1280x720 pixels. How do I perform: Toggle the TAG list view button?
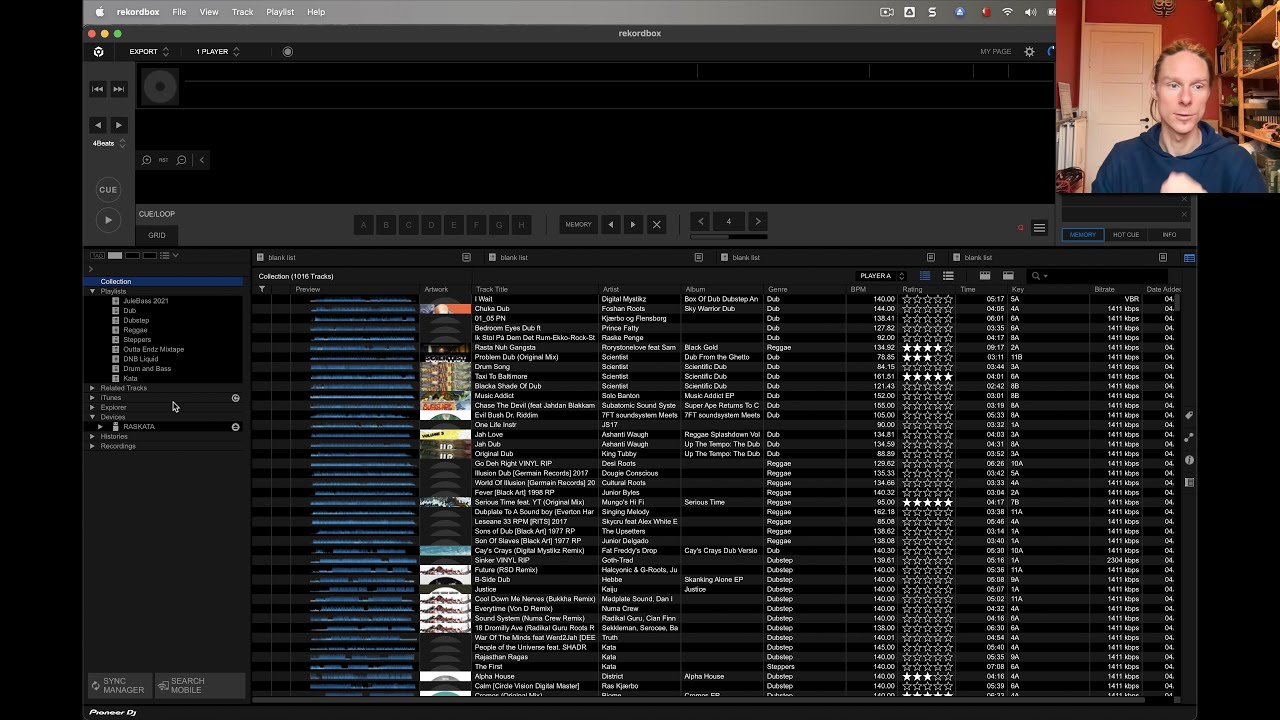coord(97,256)
